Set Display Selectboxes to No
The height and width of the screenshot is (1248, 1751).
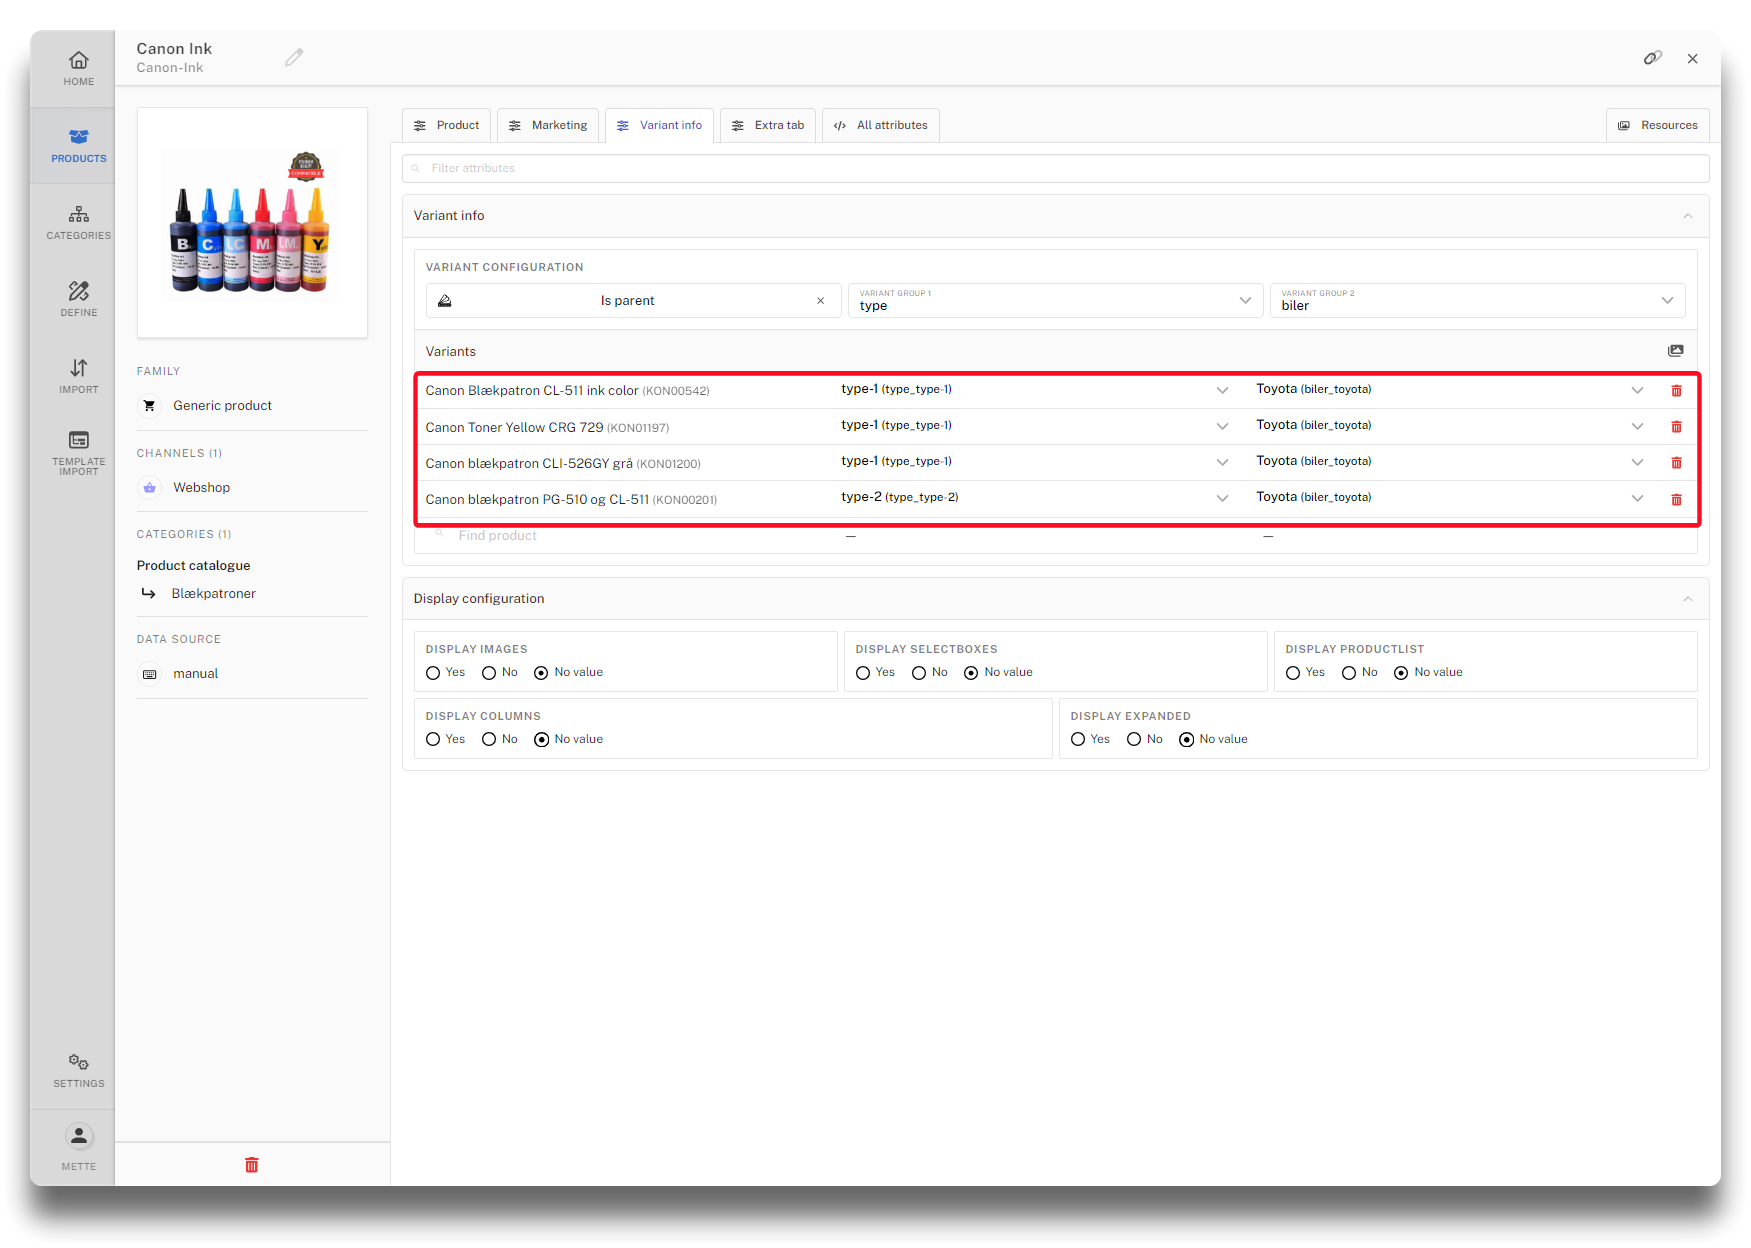click(x=919, y=673)
